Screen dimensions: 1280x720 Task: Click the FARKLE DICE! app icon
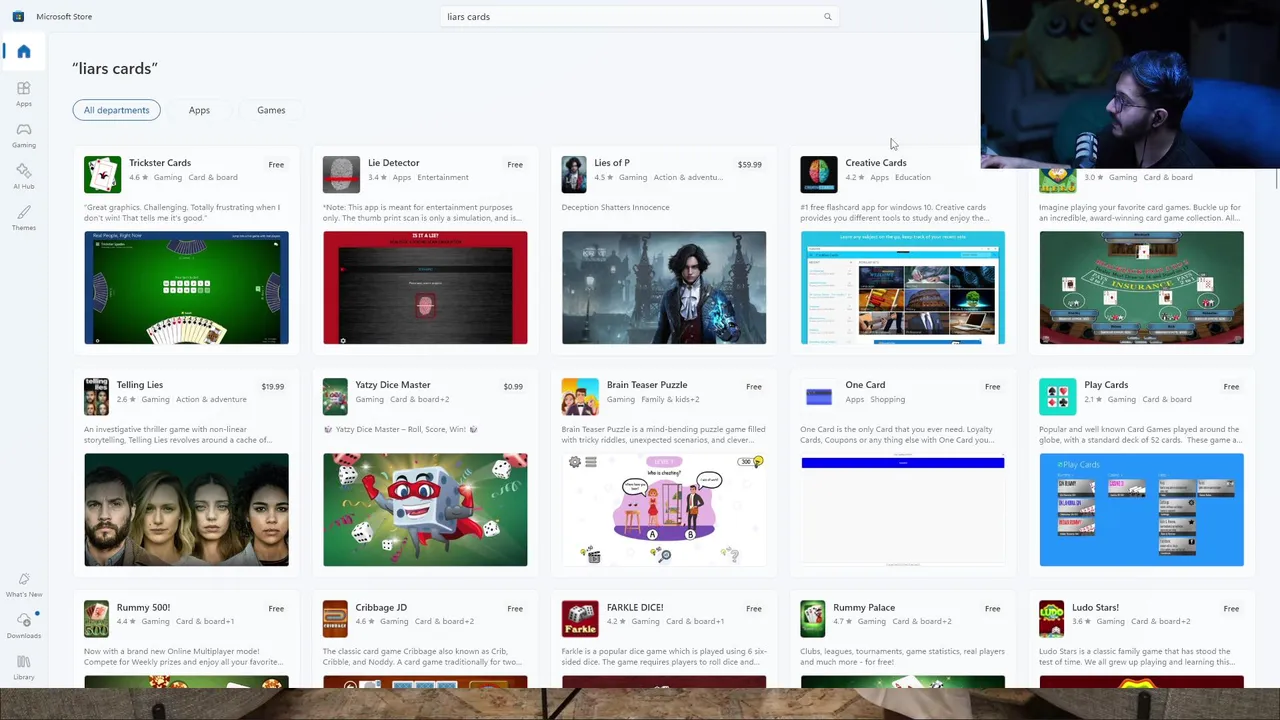(x=580, y=618)
